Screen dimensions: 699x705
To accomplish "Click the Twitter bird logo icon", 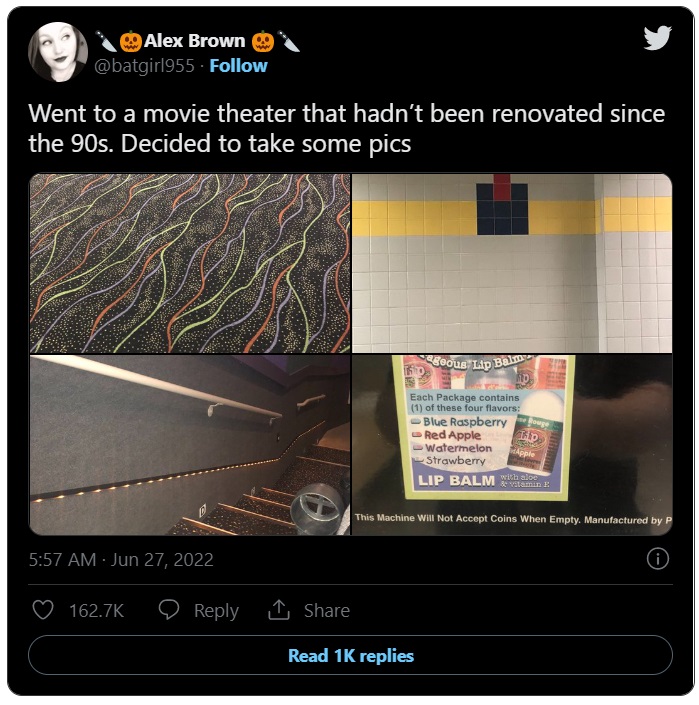I will 657,38.
